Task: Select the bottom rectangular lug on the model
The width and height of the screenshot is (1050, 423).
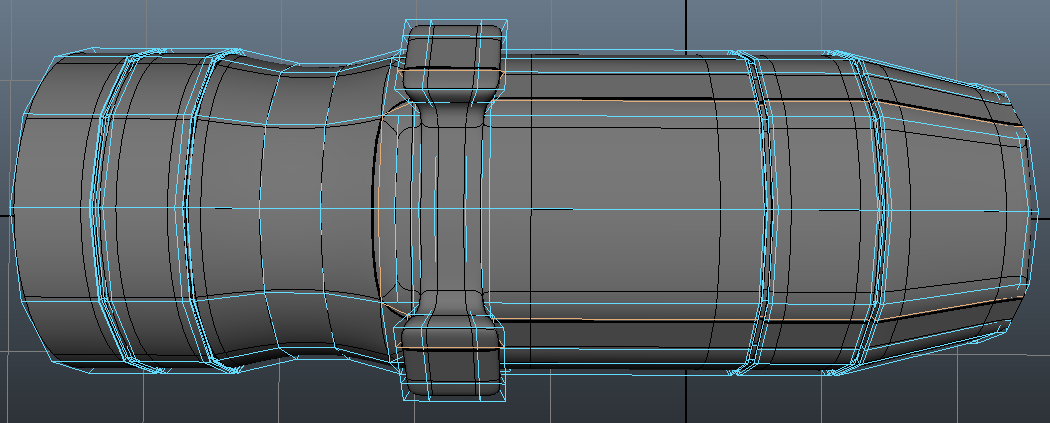Action: [x=451, y=360]
